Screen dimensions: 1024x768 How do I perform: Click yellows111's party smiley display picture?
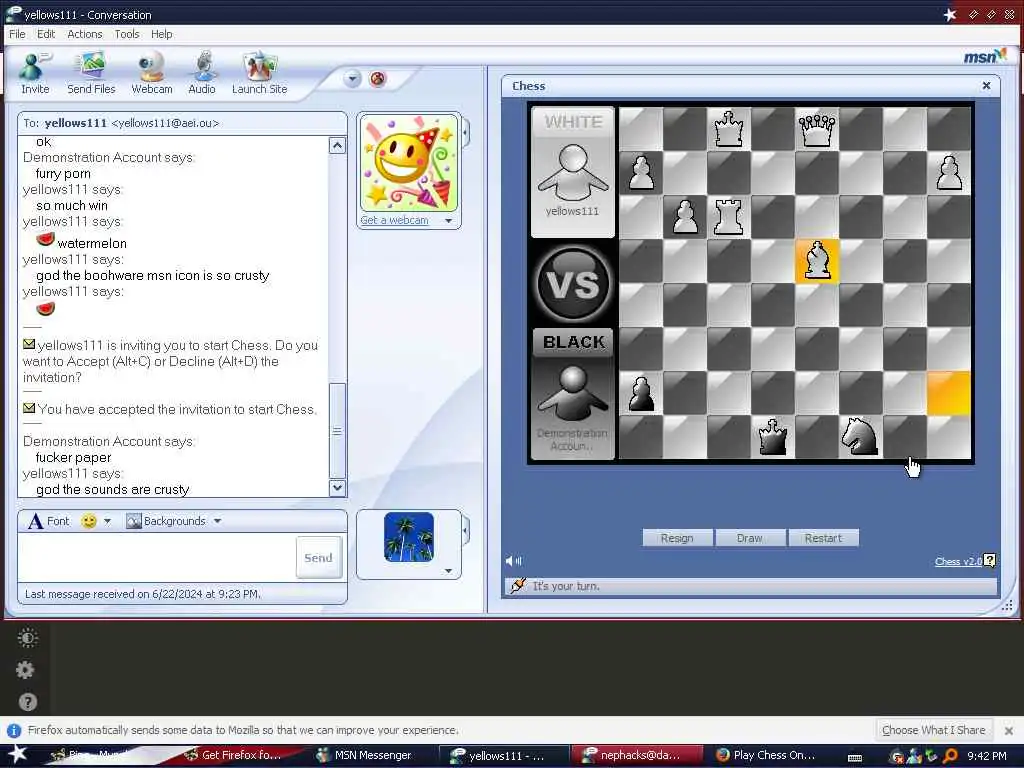click(409, 163)
